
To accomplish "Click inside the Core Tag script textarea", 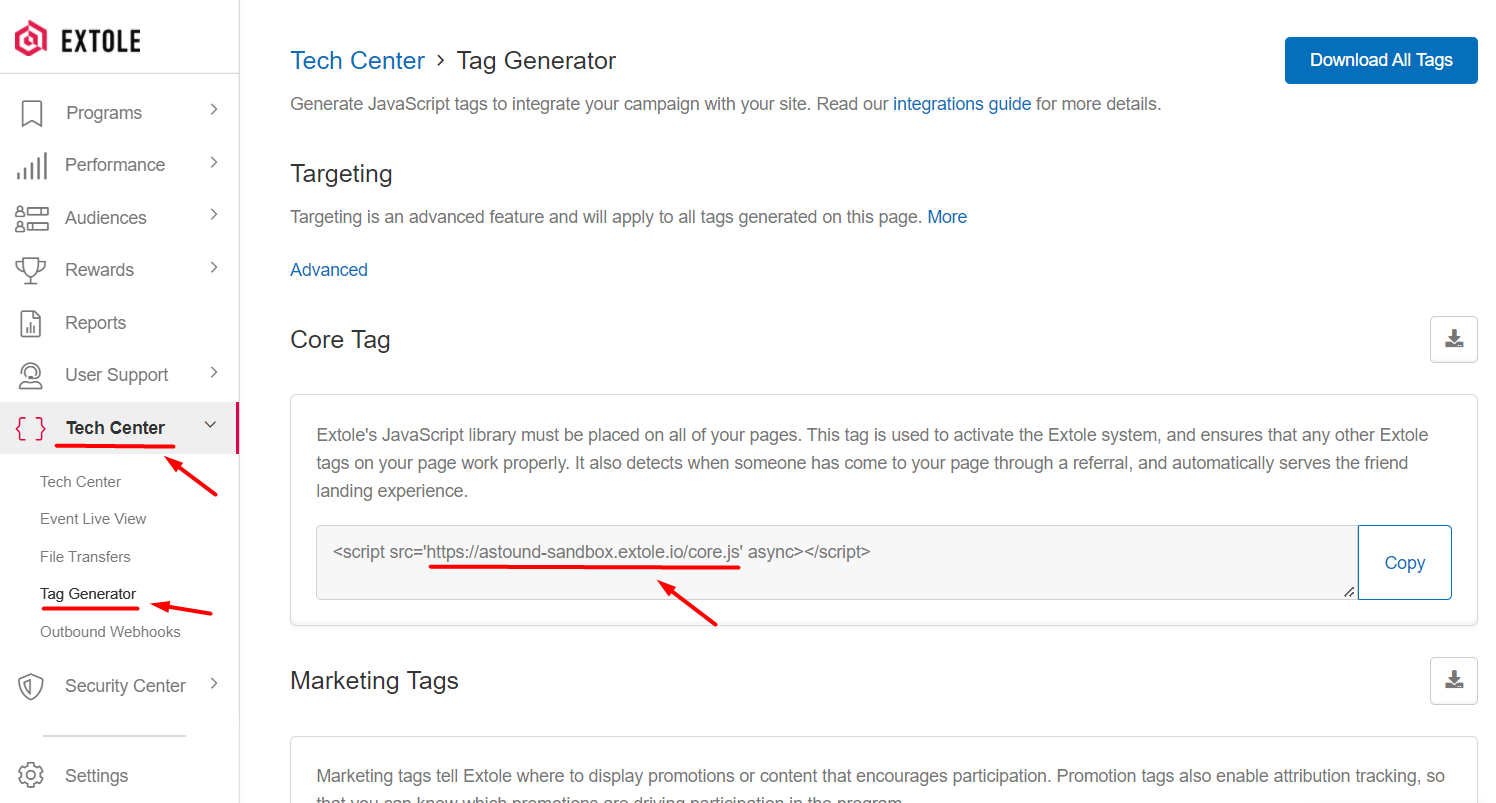I will tap(837, 563).
